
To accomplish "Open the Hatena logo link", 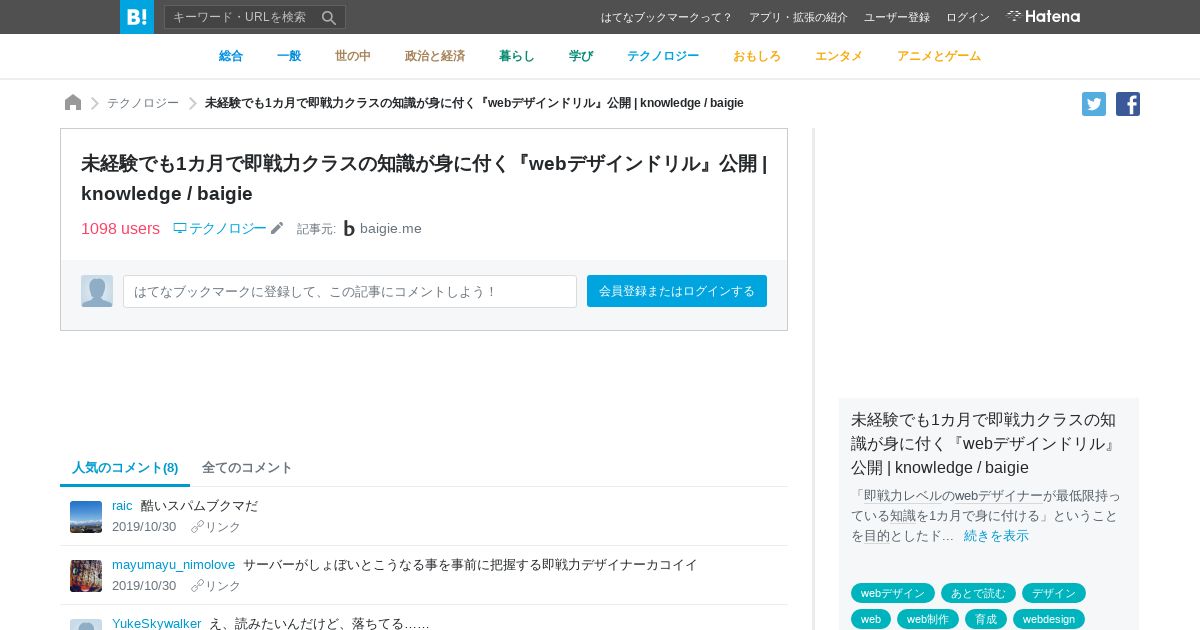I will click(1043, 16).
